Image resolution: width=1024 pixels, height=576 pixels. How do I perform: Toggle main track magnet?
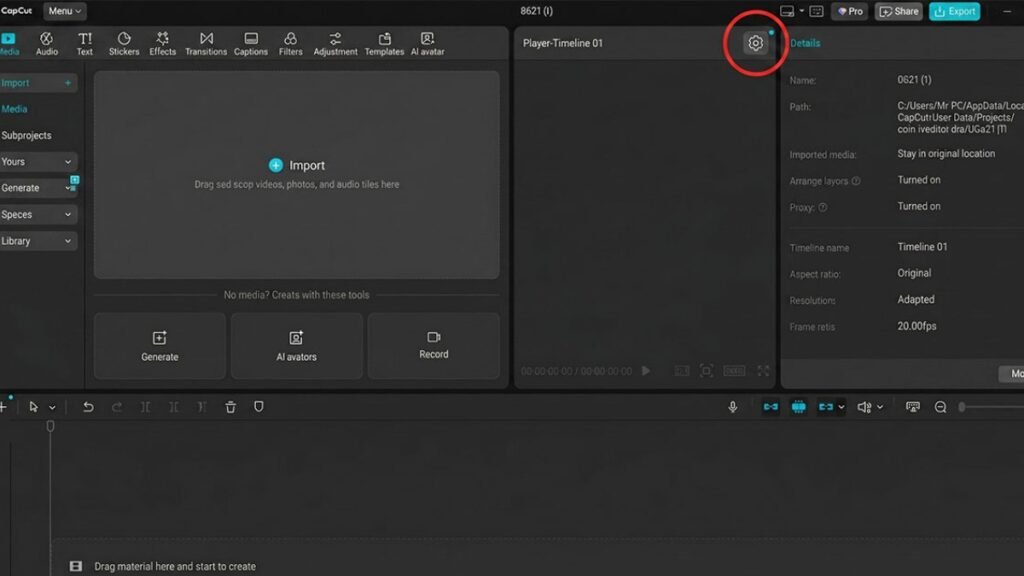click(x=771, y=407)
